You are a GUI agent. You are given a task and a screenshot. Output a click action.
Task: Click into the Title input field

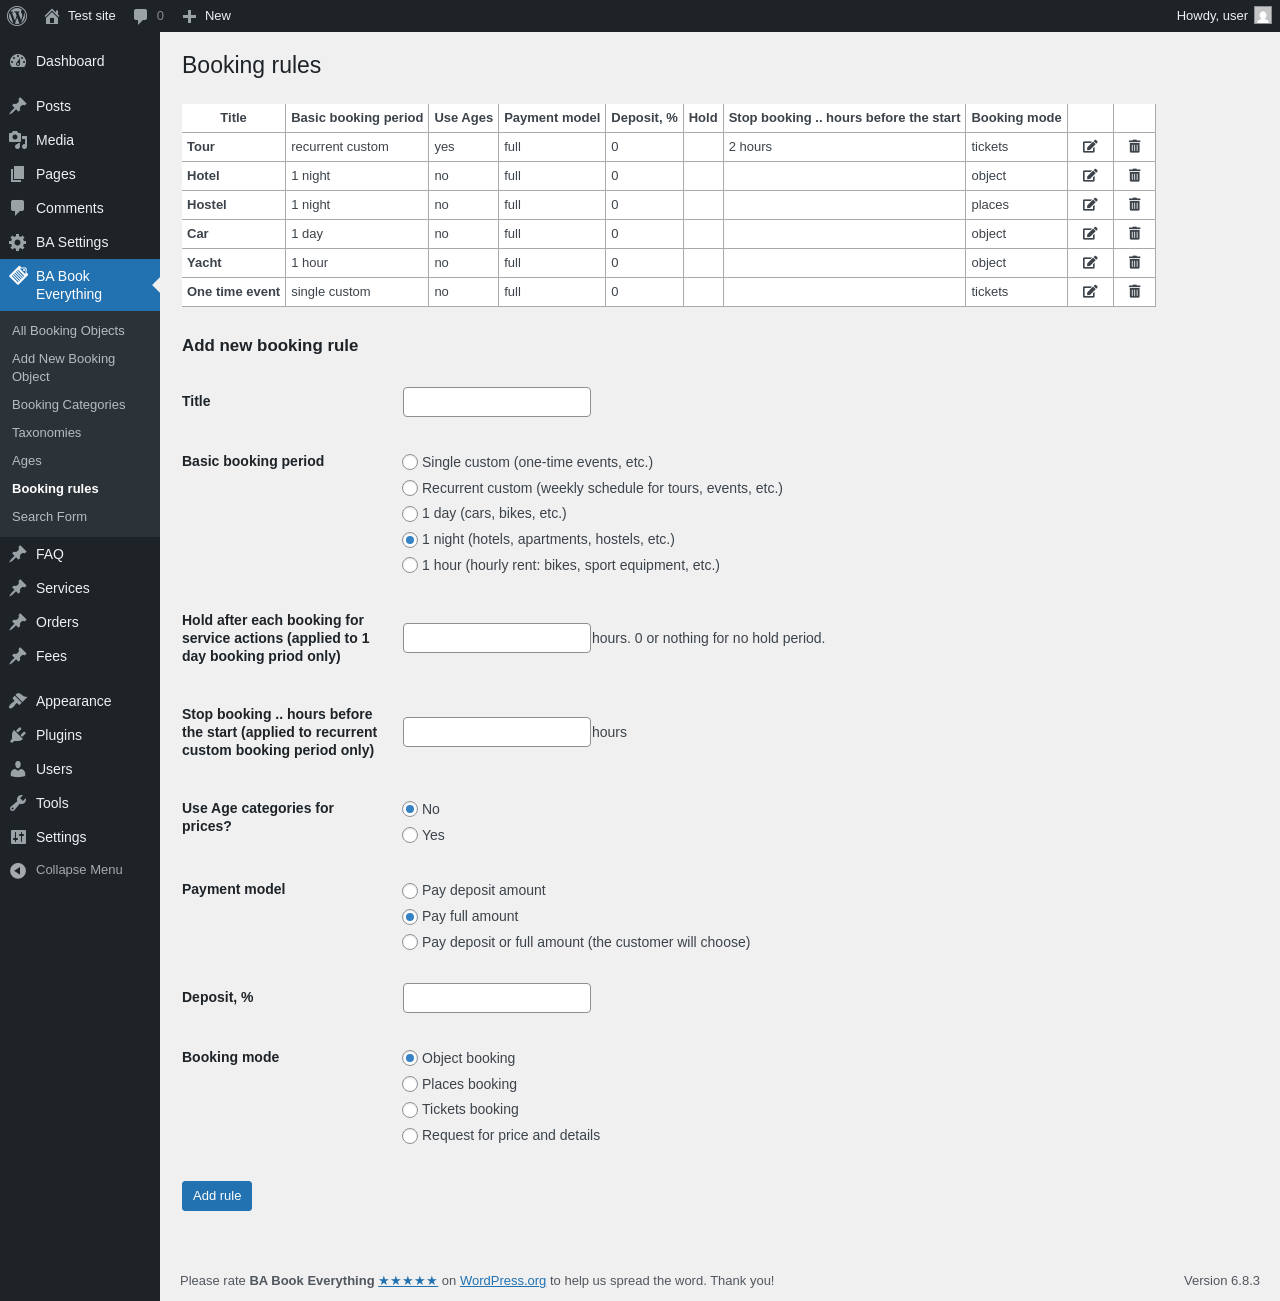[497, 402]
